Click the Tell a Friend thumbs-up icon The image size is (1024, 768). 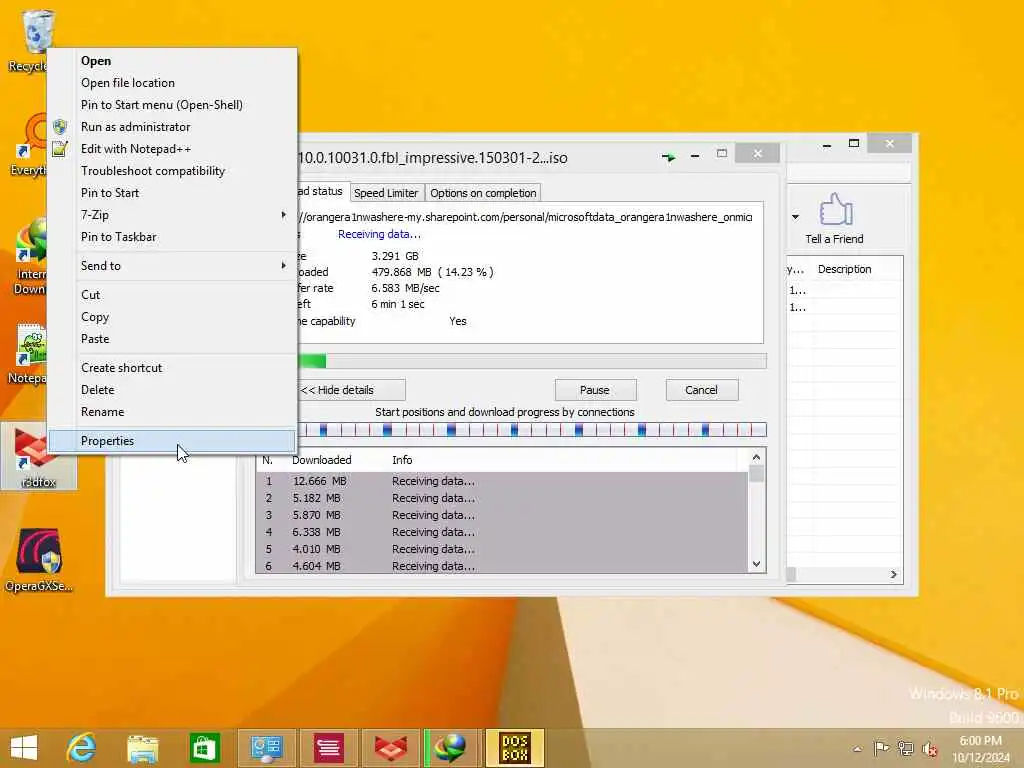point(835,209)
